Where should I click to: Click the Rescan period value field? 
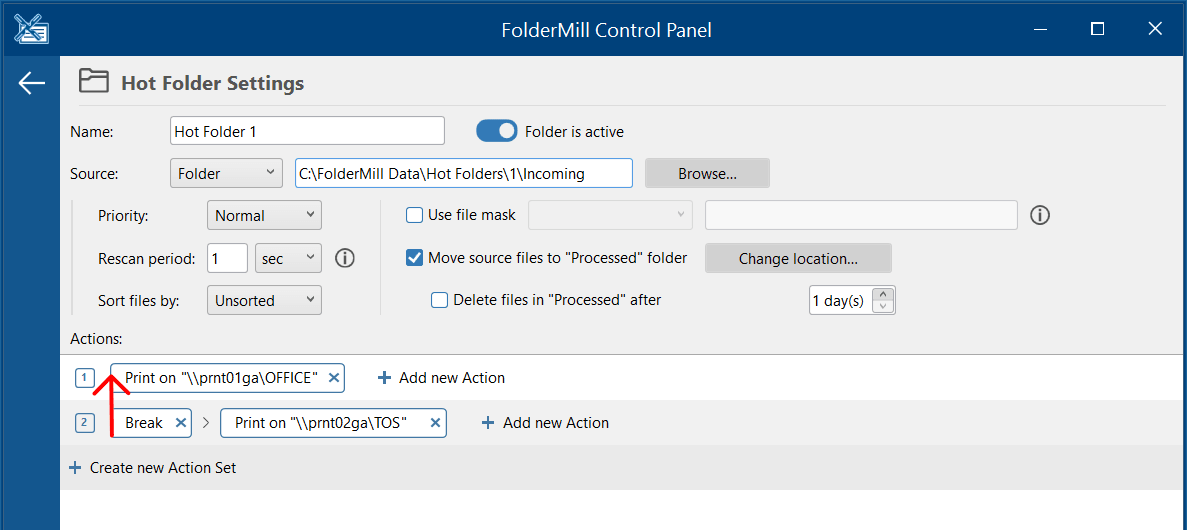[x=228, y=258]
